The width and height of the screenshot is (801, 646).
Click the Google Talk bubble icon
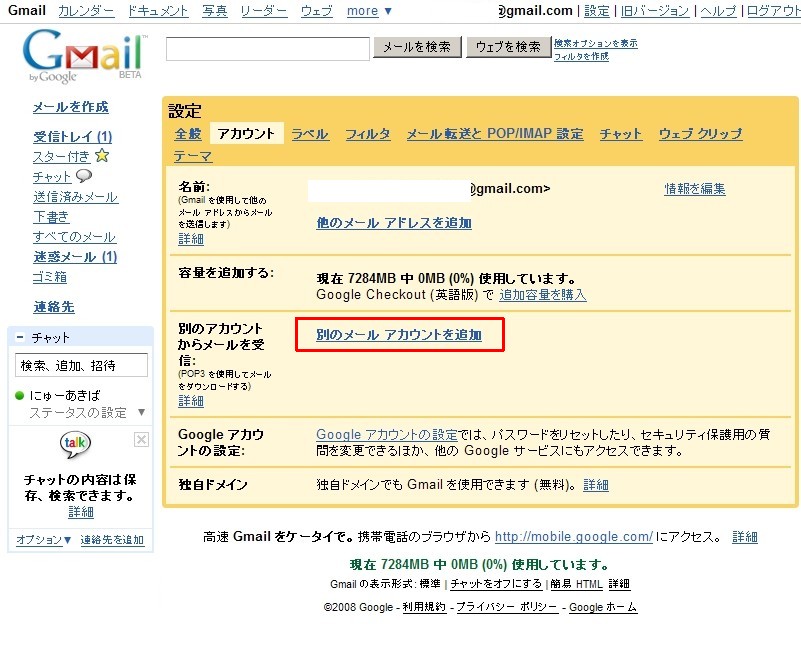[x=75, y=445]
